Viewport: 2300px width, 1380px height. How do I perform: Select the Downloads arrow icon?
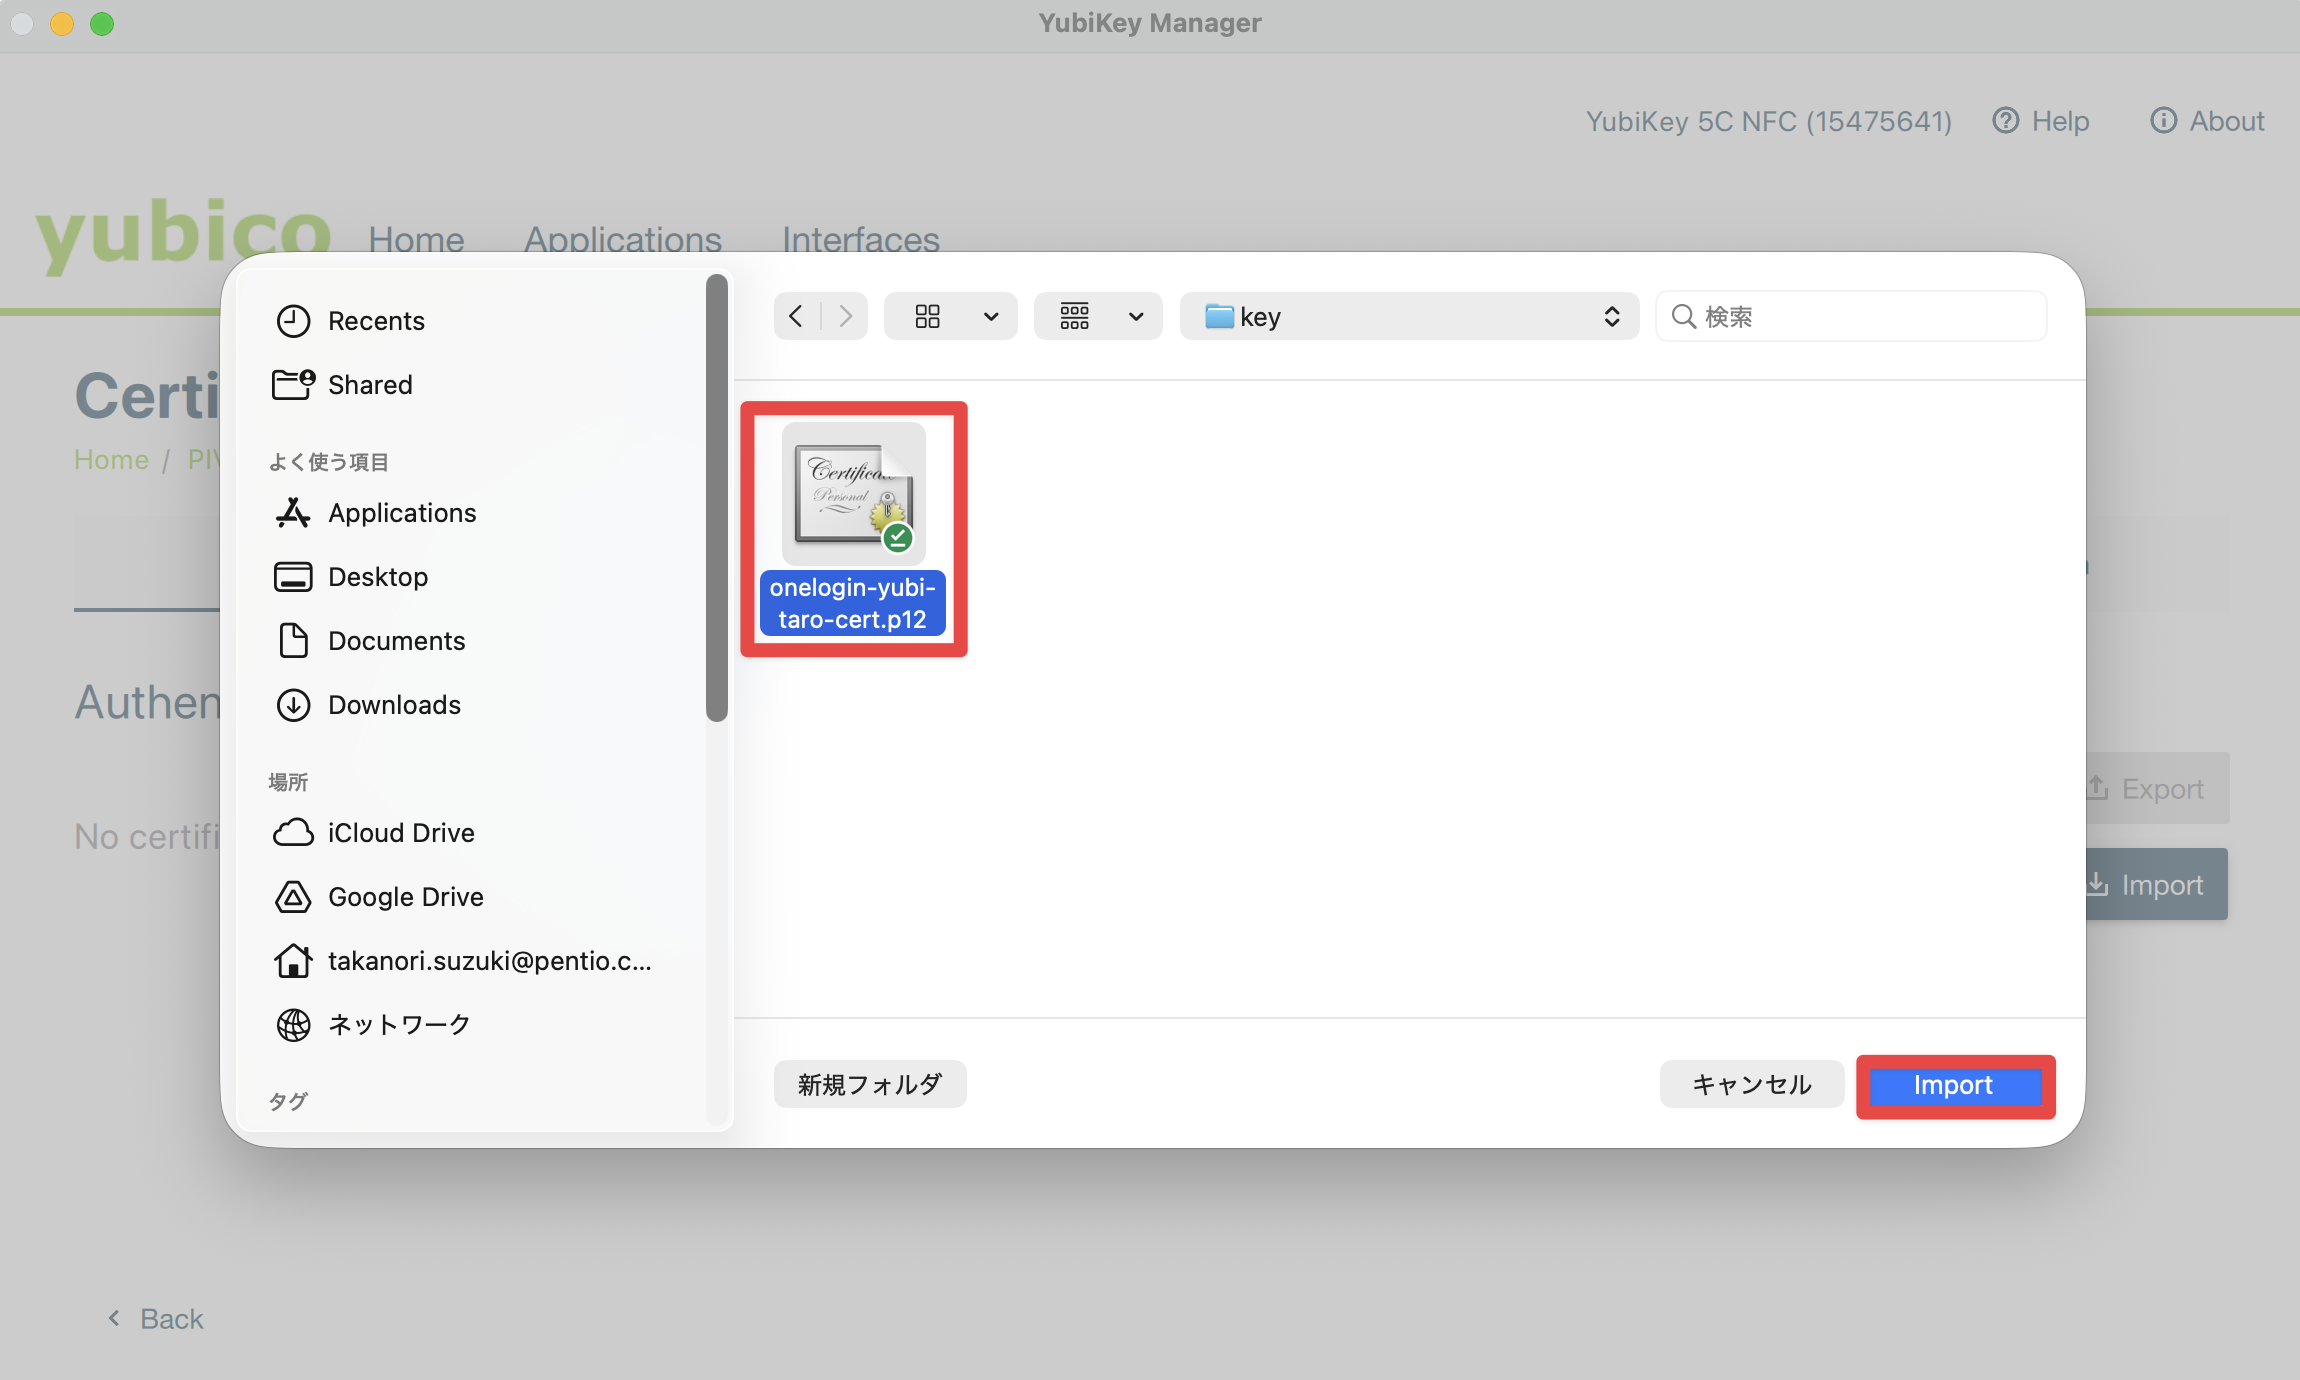coord(293,704)
